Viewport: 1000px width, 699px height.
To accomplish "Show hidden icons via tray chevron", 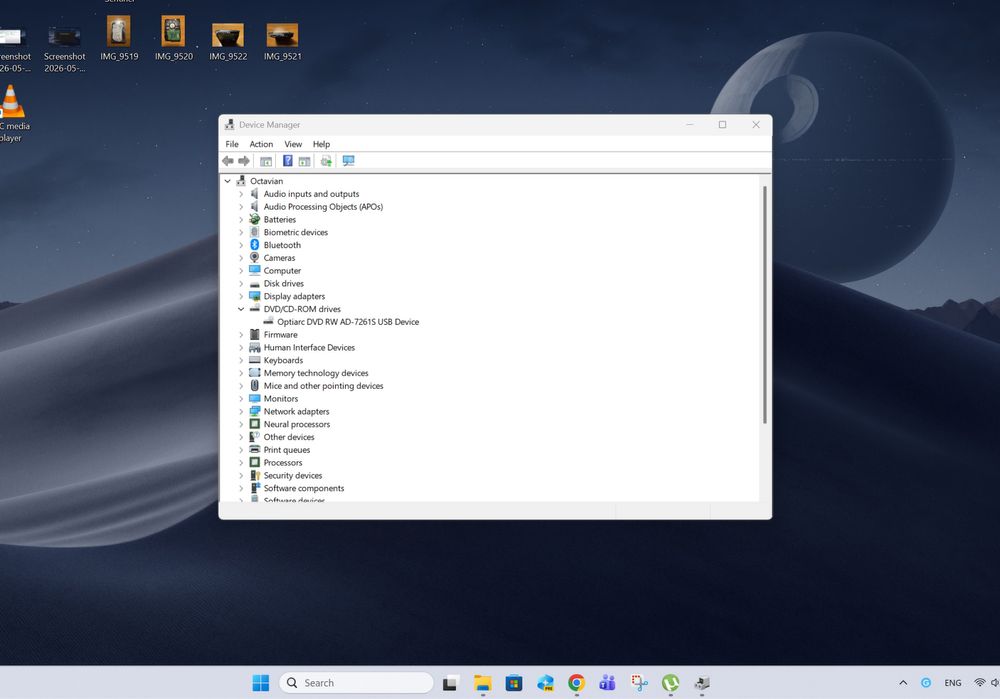I will (x=903, y=682).
